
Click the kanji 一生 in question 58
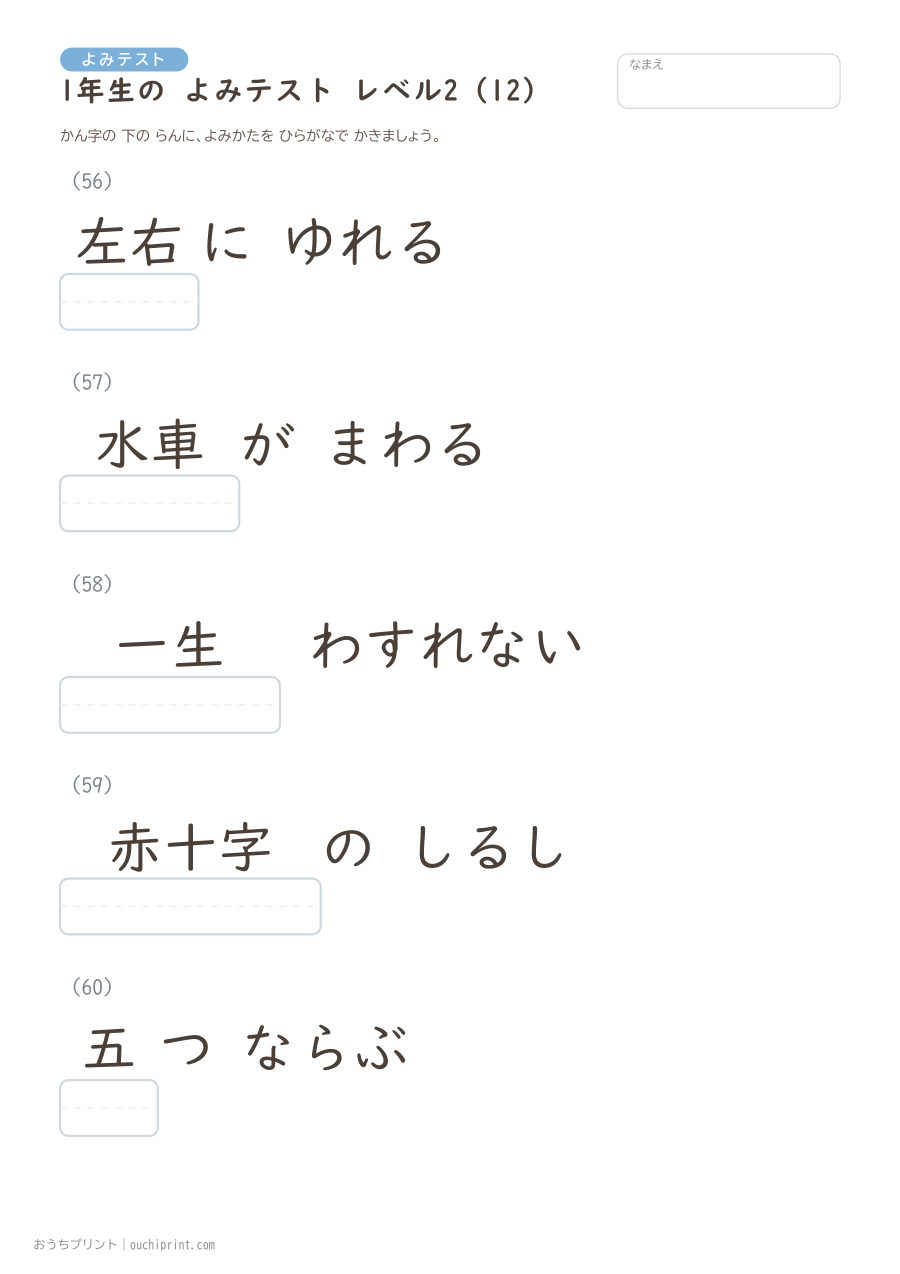(170, 646)
